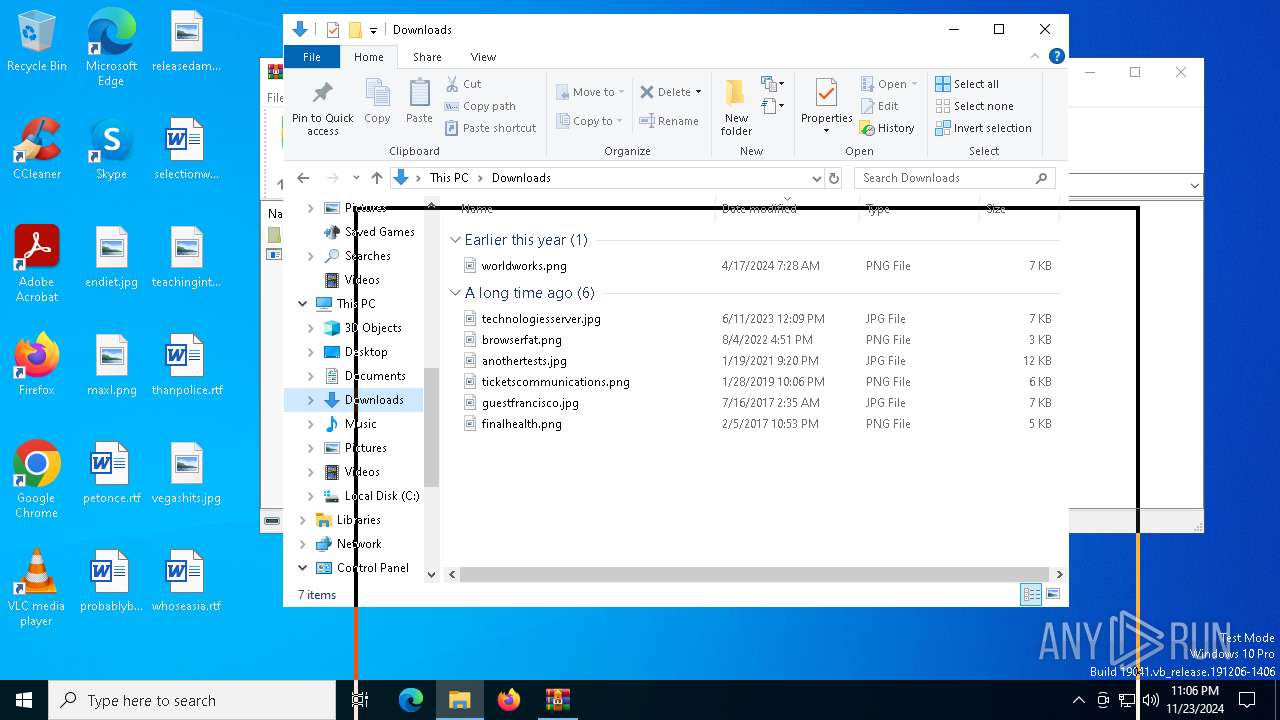Click Select all

(967, 84)
